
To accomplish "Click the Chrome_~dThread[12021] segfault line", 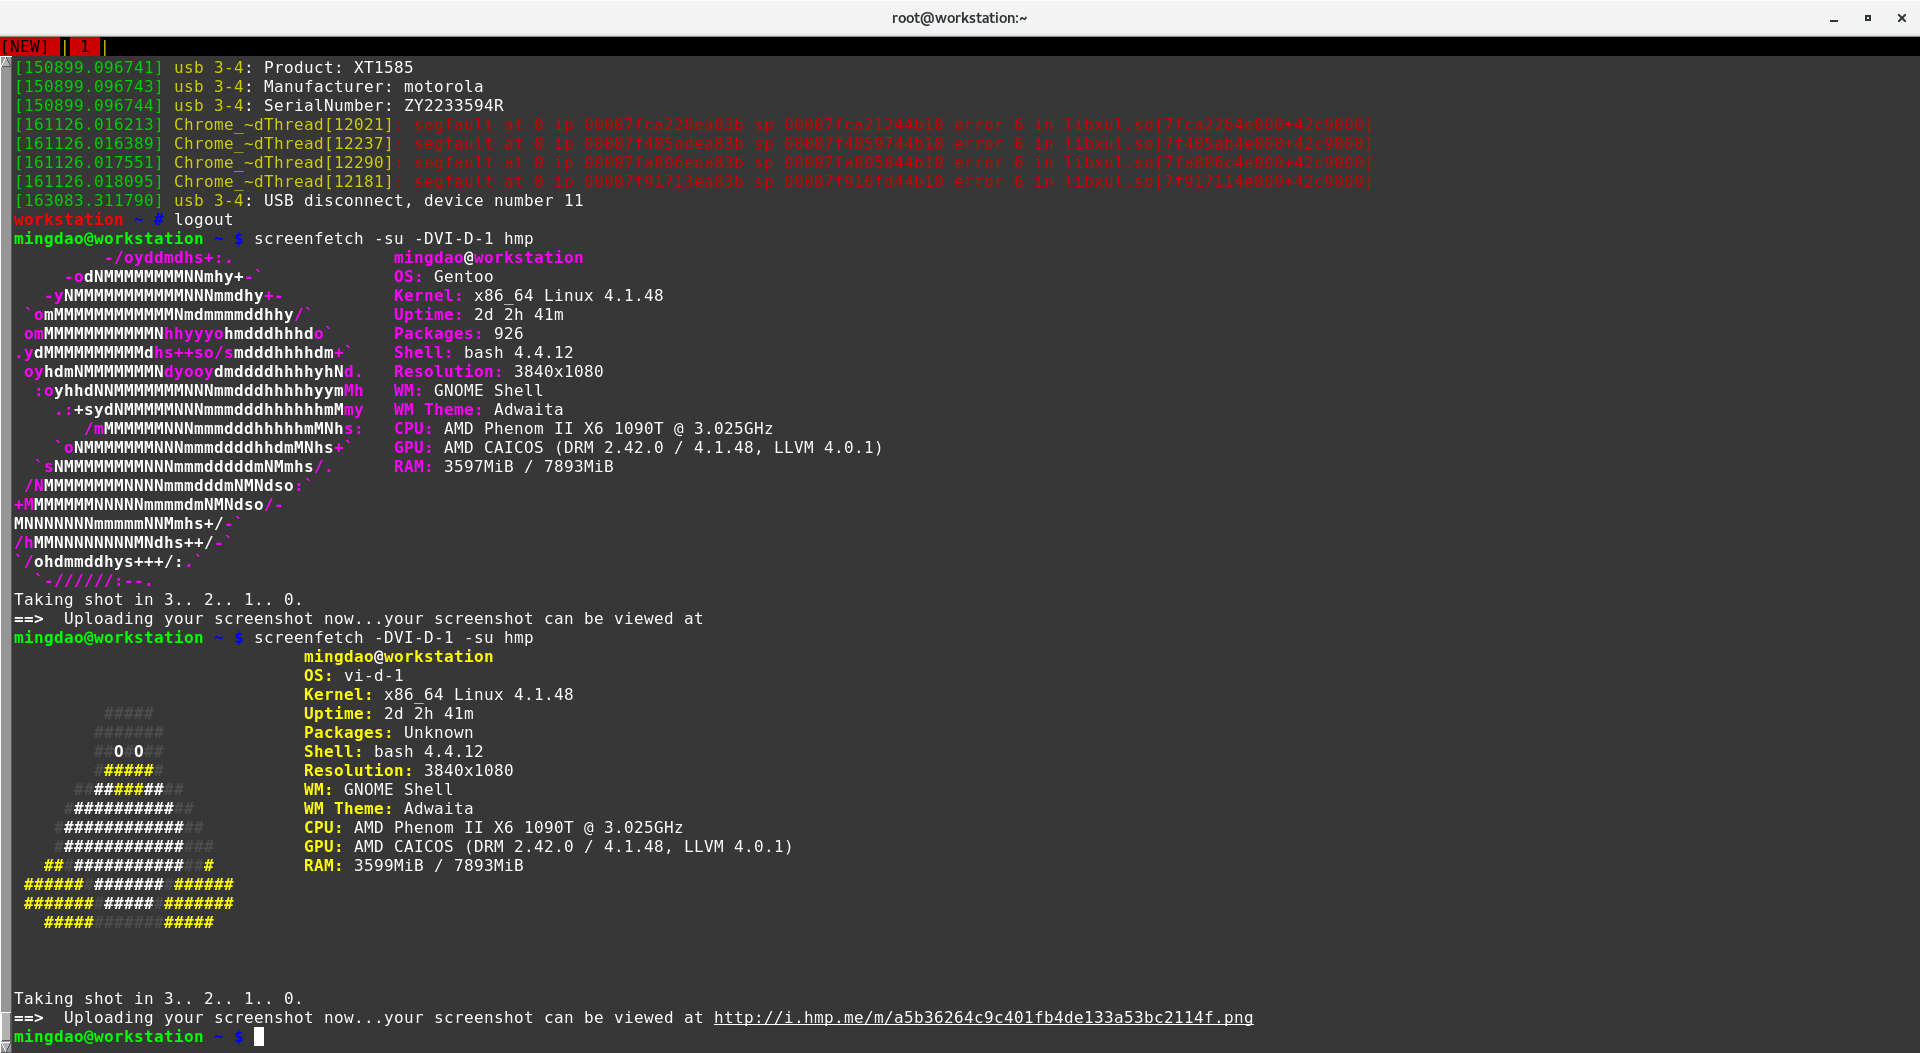I will pos(693,124).
